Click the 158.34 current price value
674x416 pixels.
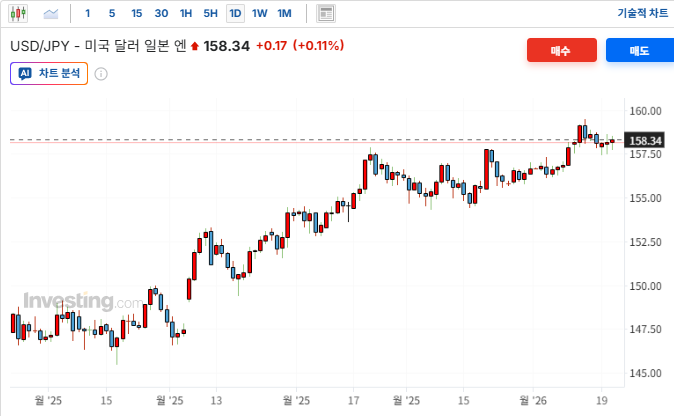[227, 46]
